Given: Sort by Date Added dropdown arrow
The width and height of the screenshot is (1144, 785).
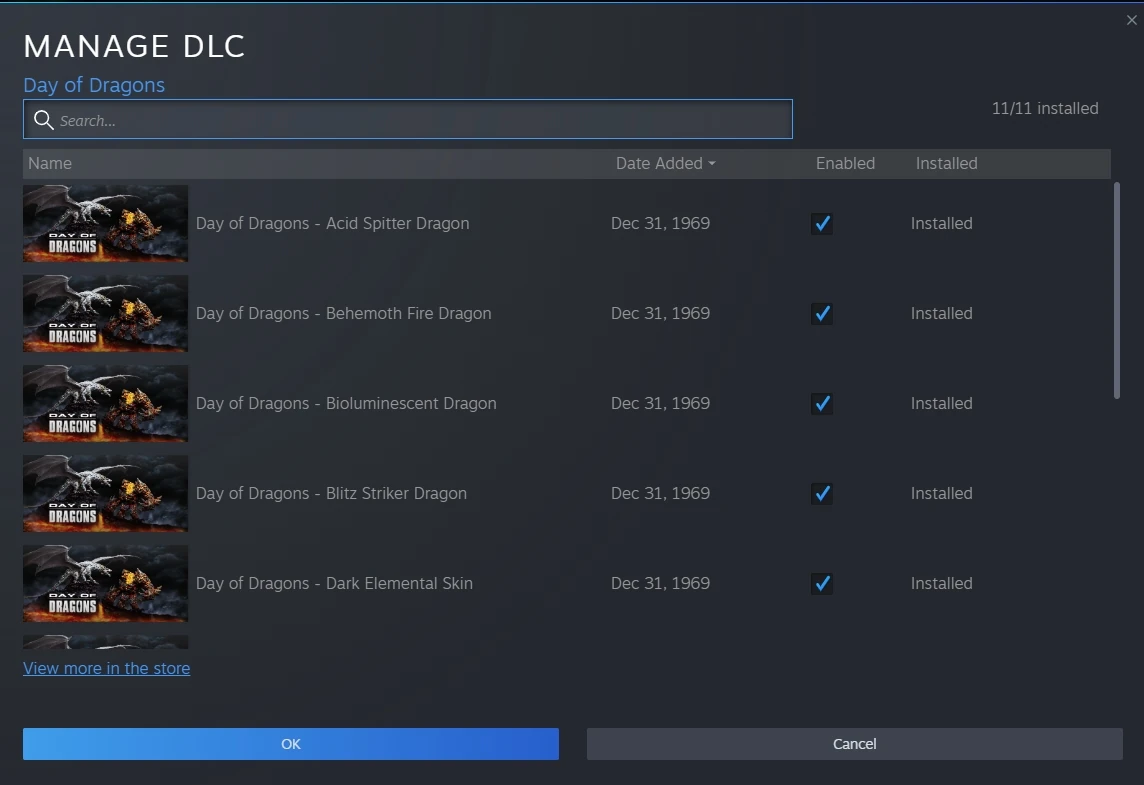Looking at the screenshot, I should [x=711, y=164].
